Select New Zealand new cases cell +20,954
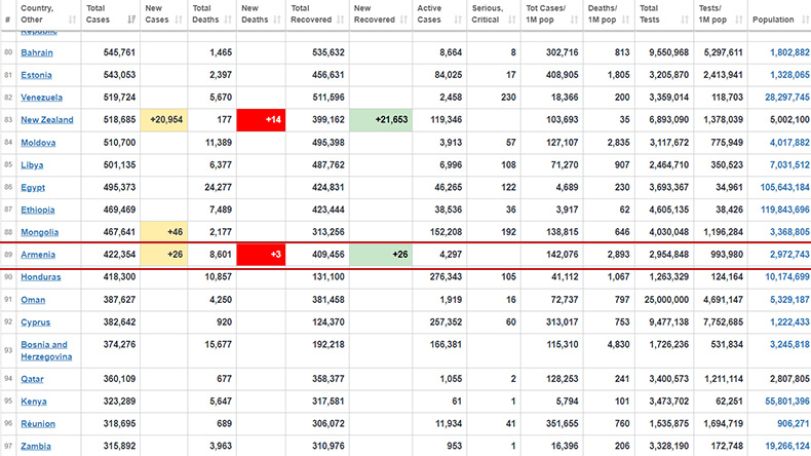This screenshot has width=811, height=456. tap(164, 120)
